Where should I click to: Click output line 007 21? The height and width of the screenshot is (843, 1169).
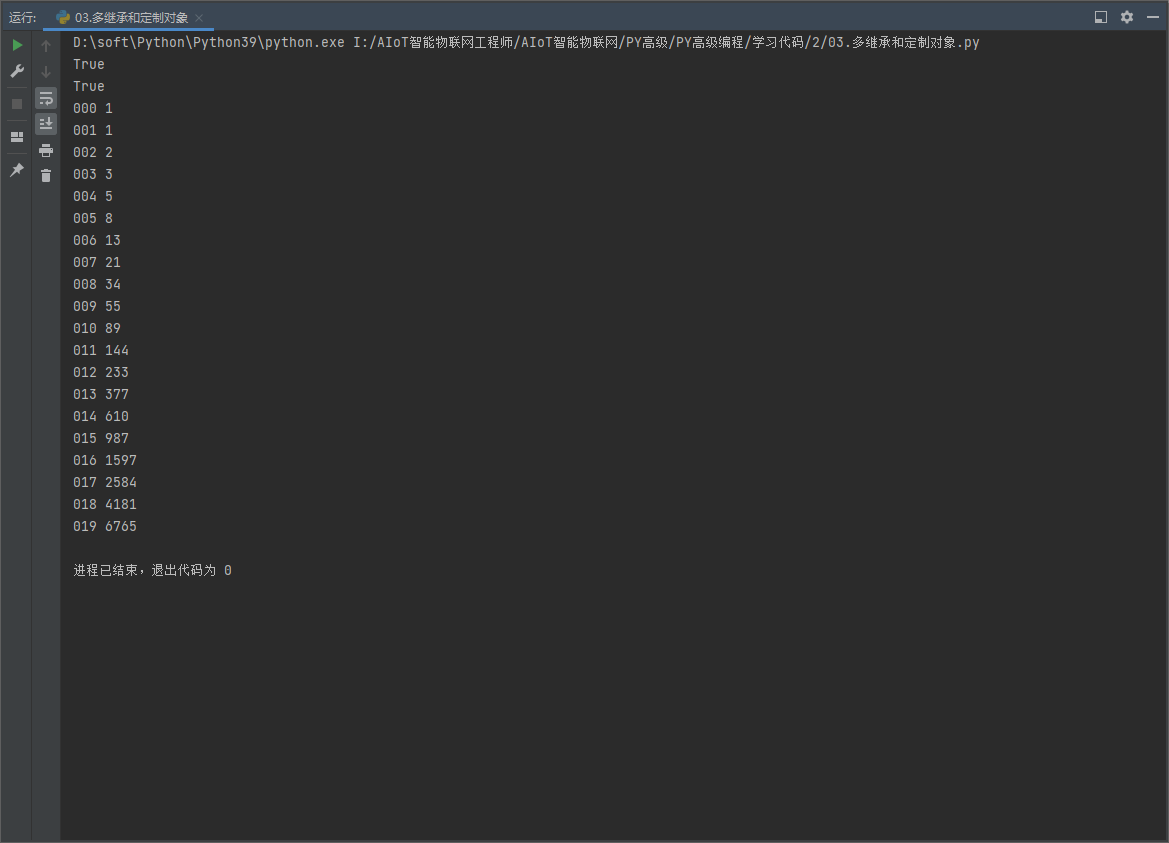[97, 262]
